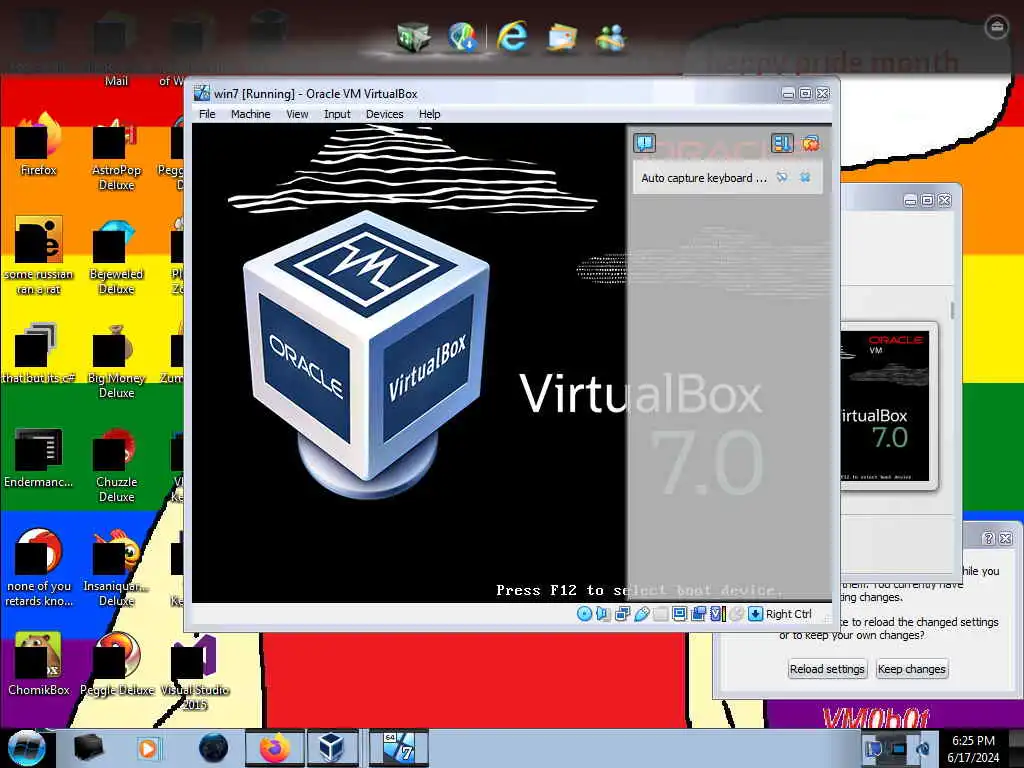Click the Firefox taskbar button
The width and height of the screenshot is (1024, 768).
pyautogui.click(x=274, y=748)
